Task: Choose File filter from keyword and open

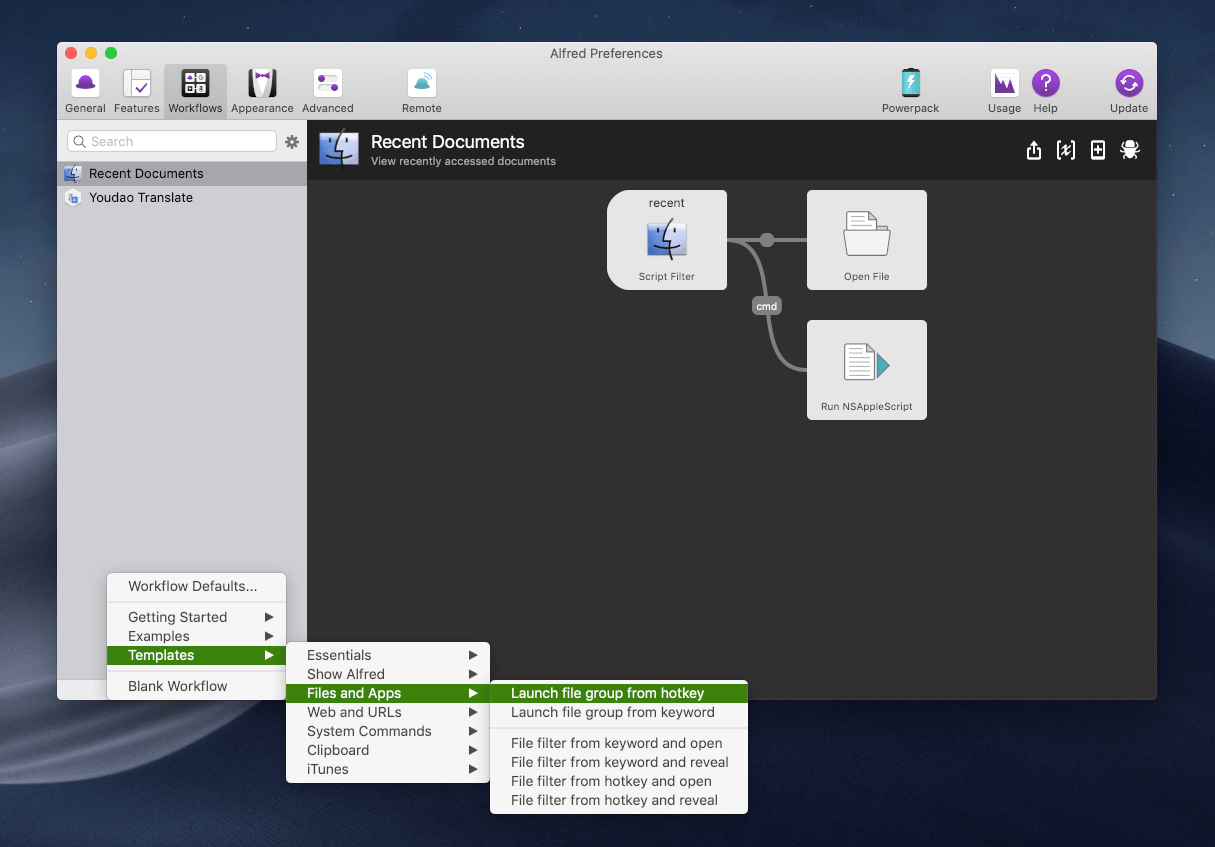Action: [619, 743]
